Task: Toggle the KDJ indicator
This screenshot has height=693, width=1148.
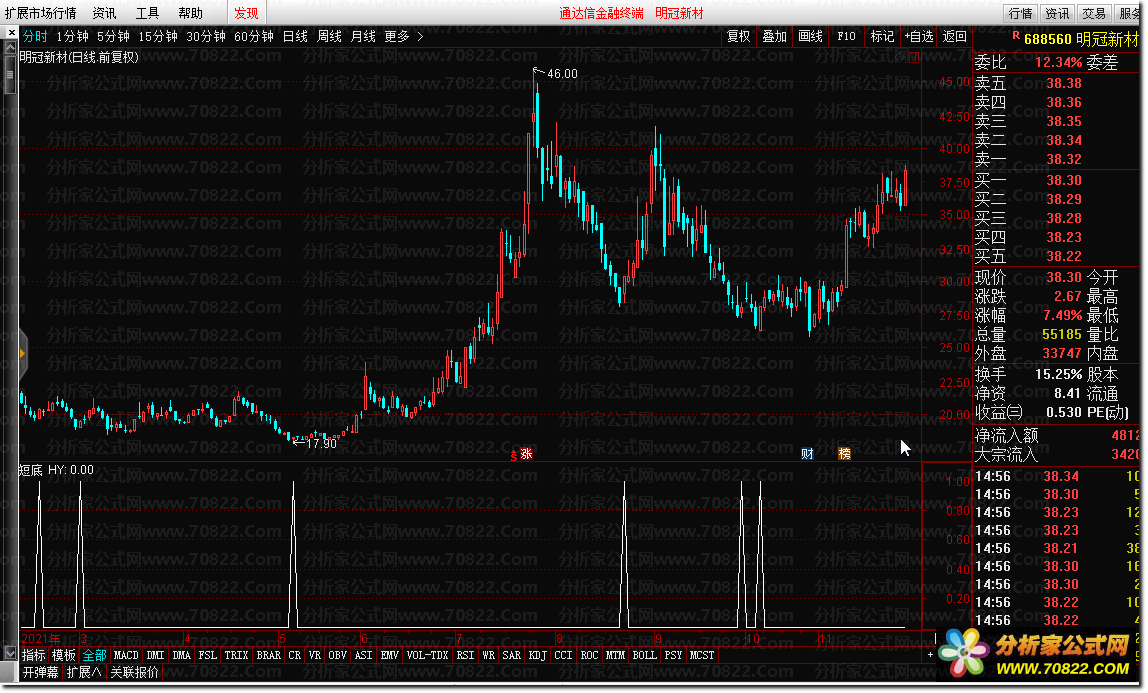Action: tap(537, 655)
